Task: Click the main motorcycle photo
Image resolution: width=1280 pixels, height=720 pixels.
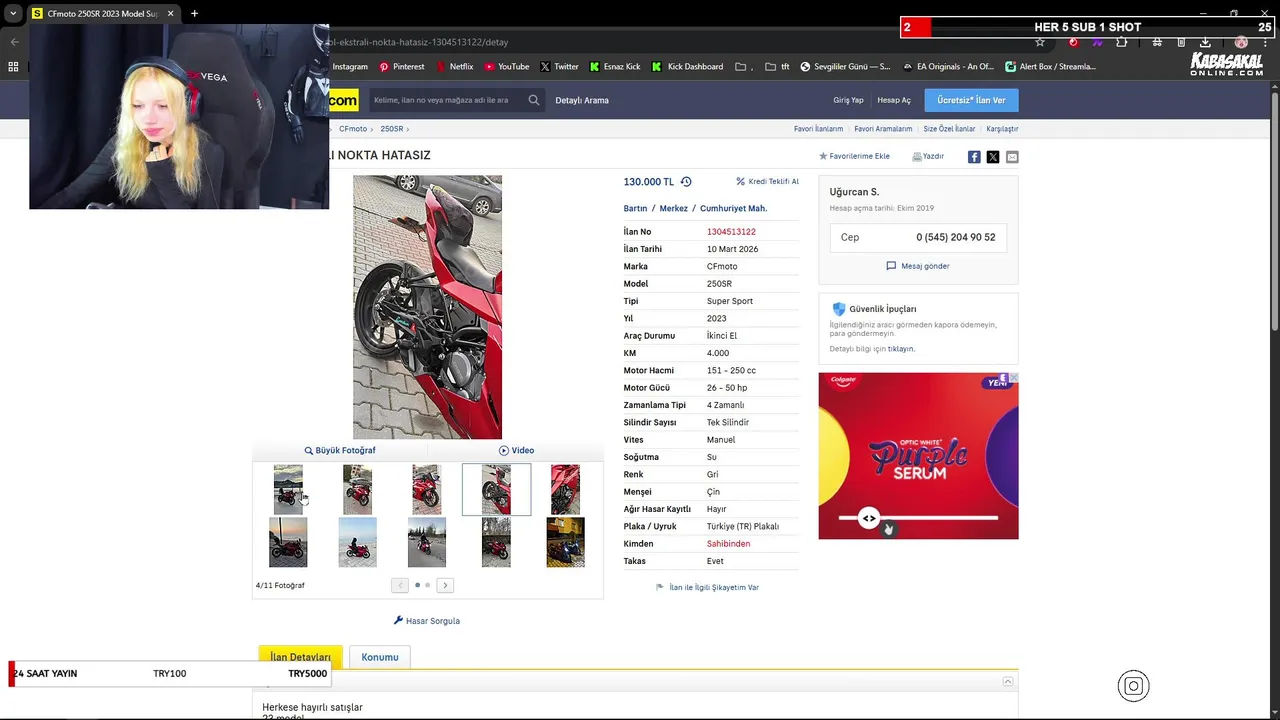Action: 427,307
